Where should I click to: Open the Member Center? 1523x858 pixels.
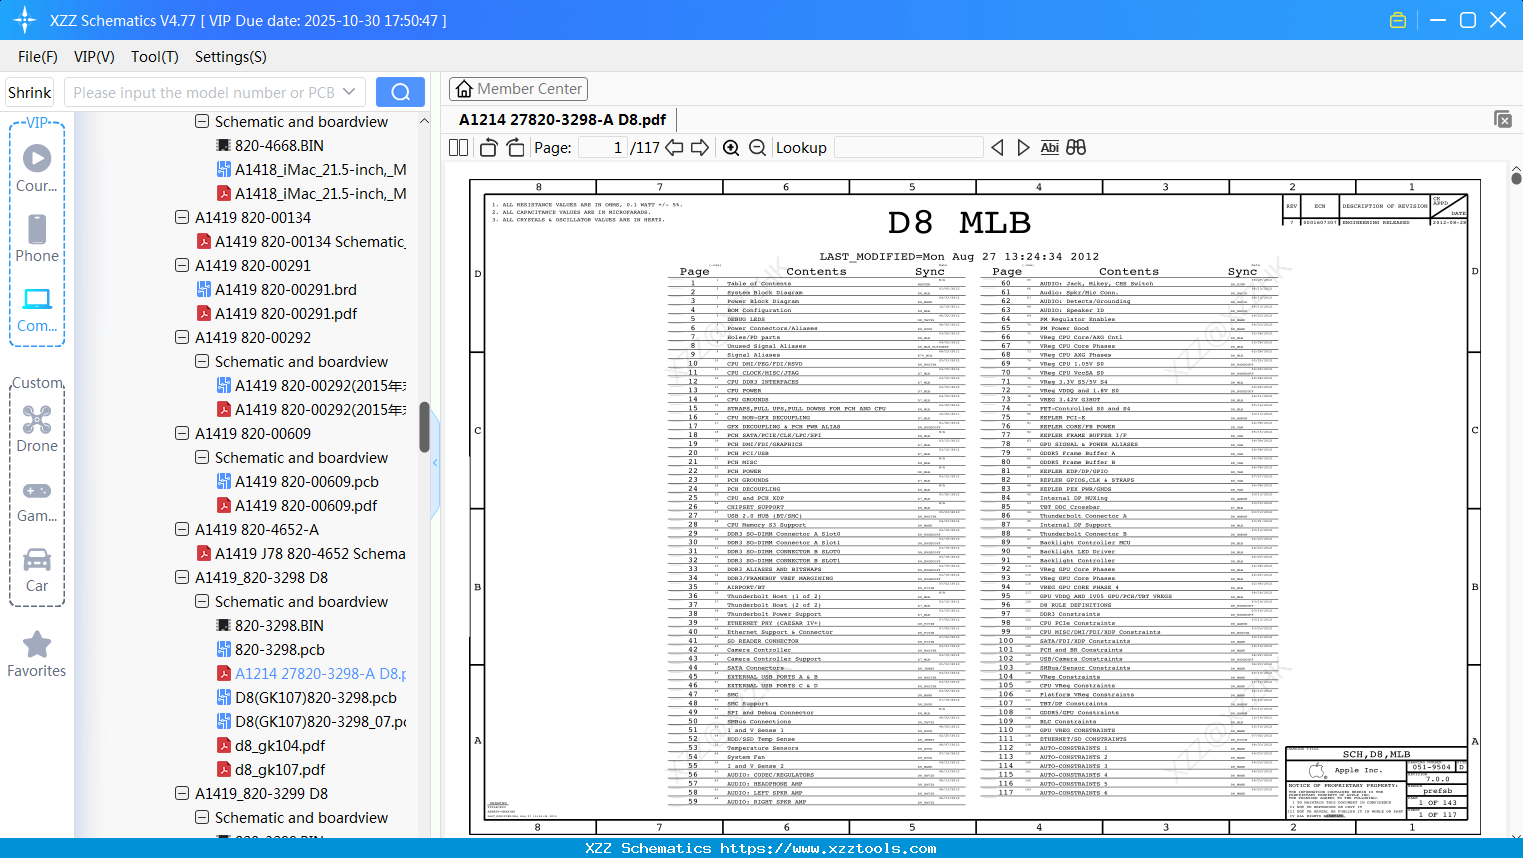[518, 89]
